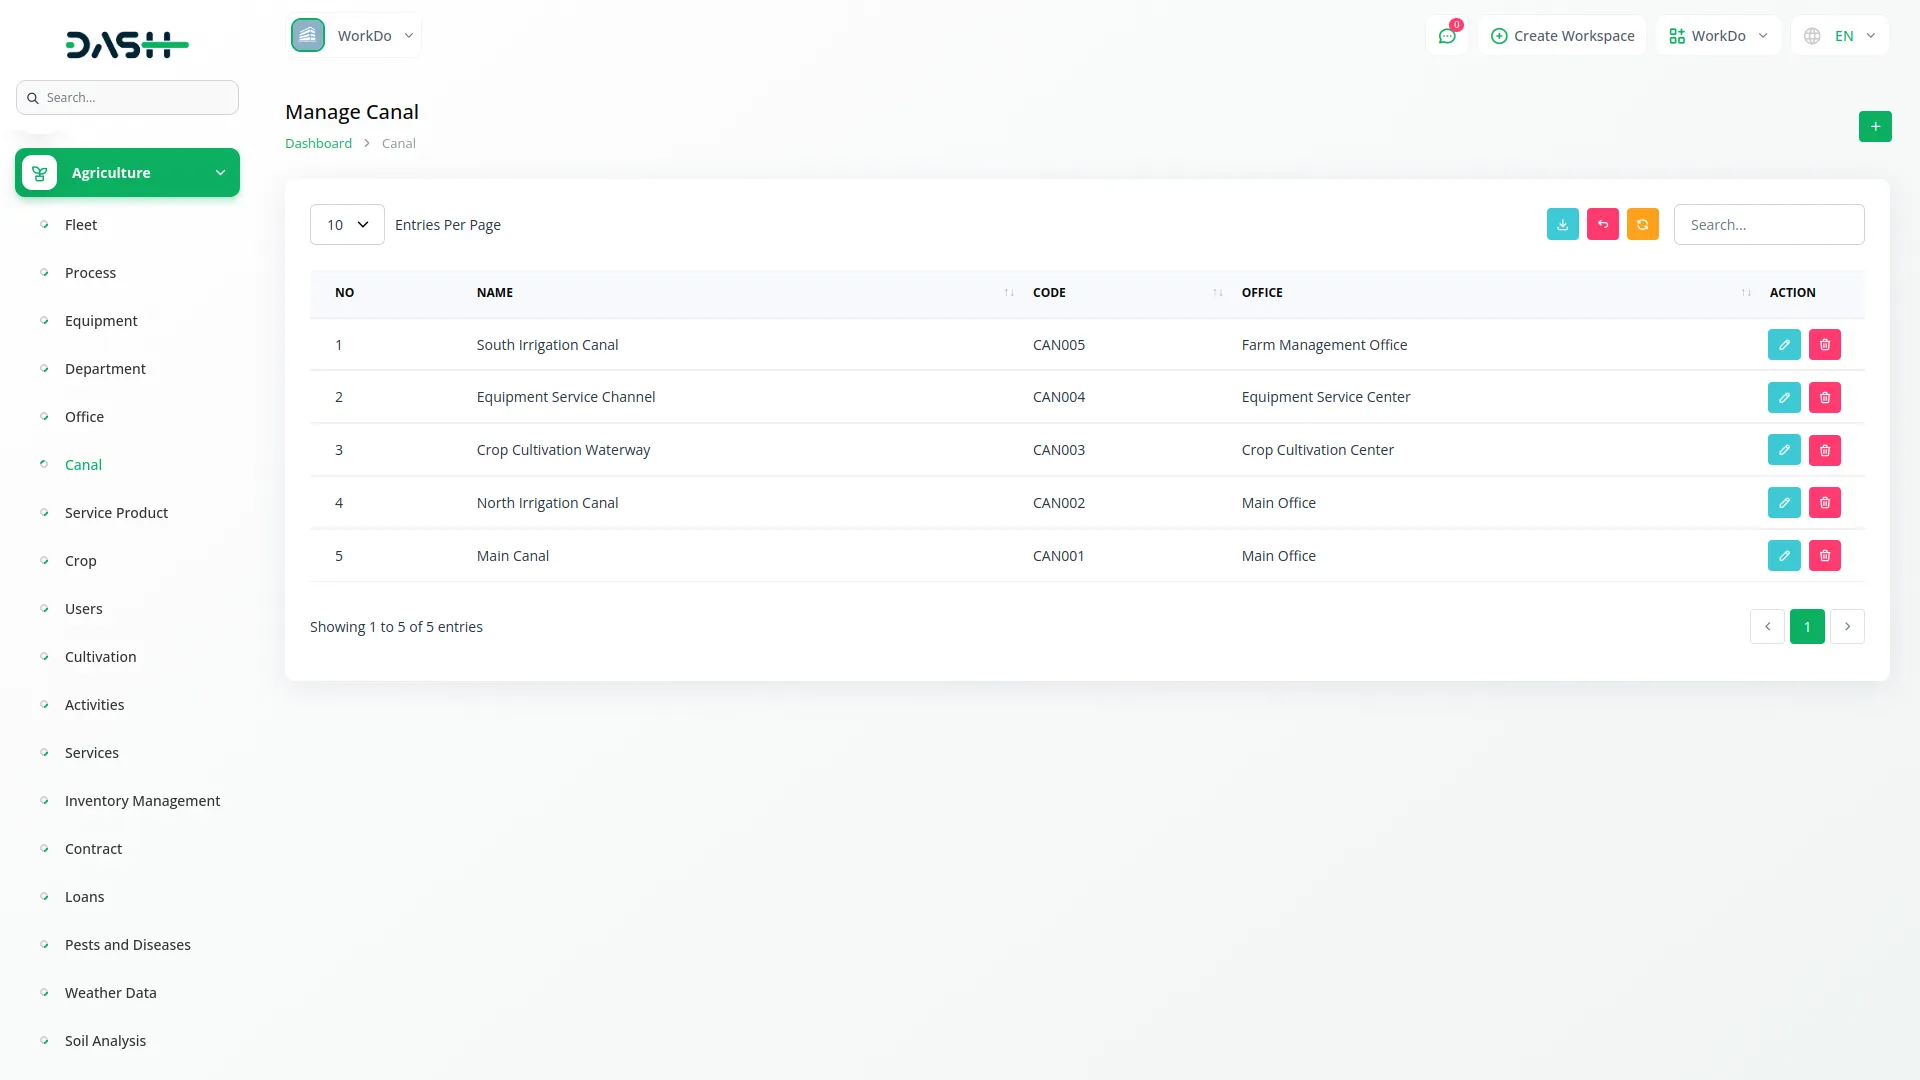Image resolution: width=1920 pixels, height=1080 pixels.
Task: Expand the EN language dropdown
Action: [1841, 36]
